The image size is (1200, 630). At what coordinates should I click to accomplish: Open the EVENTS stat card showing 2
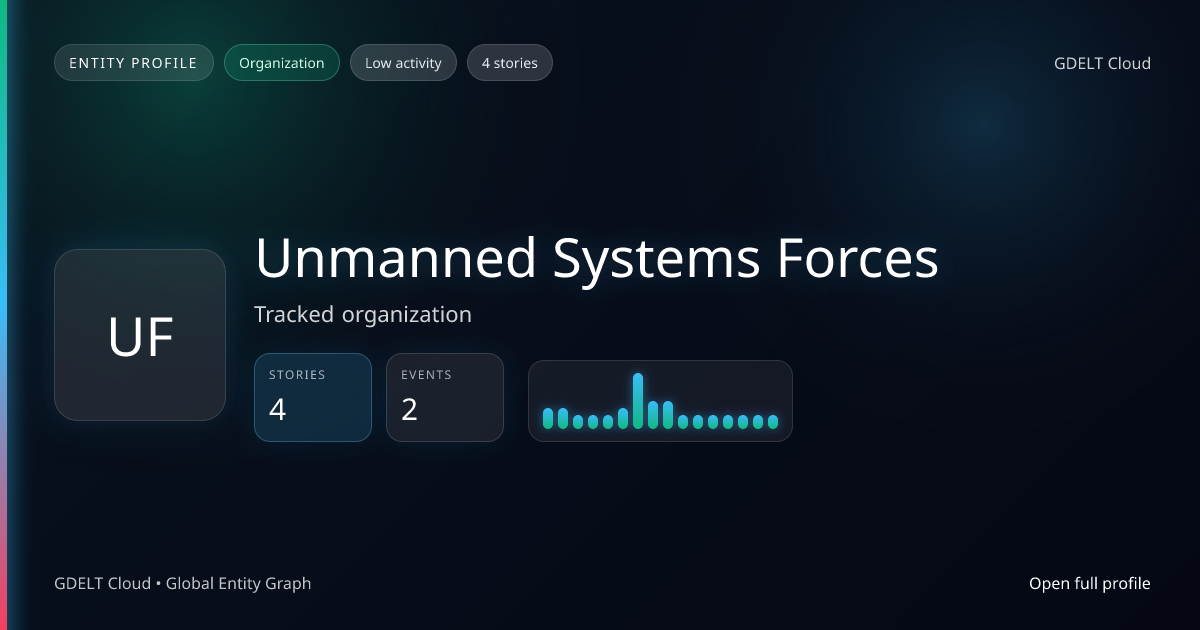coord(445,397)
